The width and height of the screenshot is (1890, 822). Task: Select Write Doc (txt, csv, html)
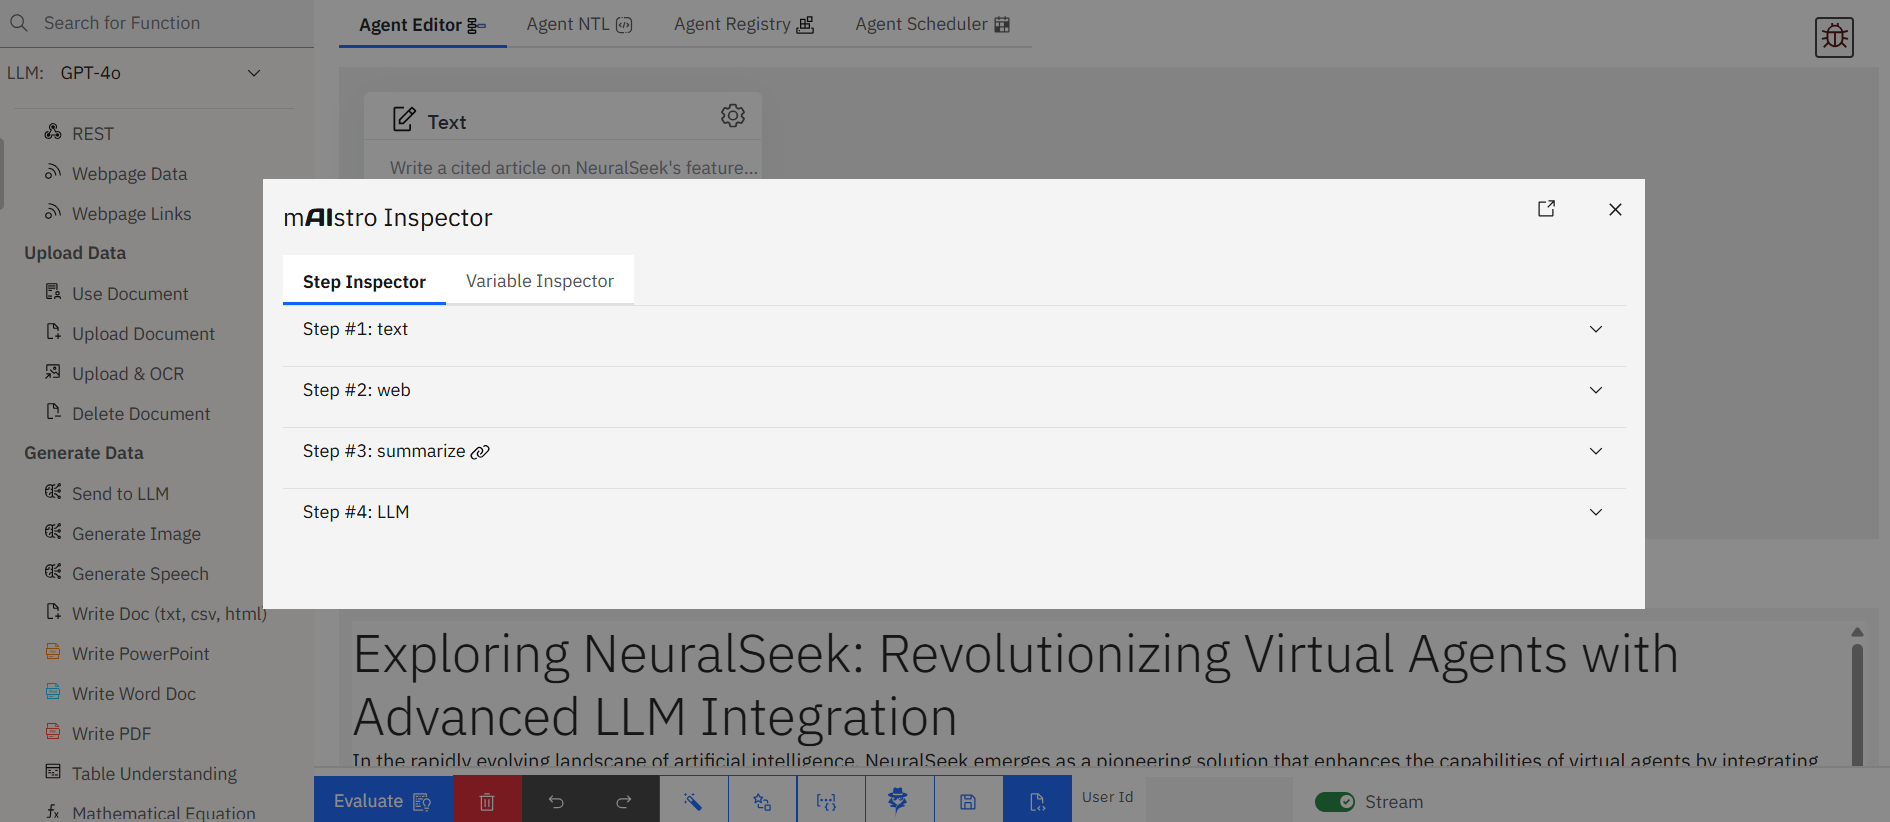pyautogui.click(x=169, y=613)
